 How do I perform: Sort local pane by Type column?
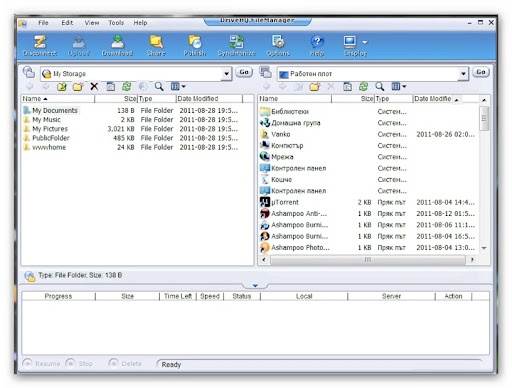coord(394,99)
